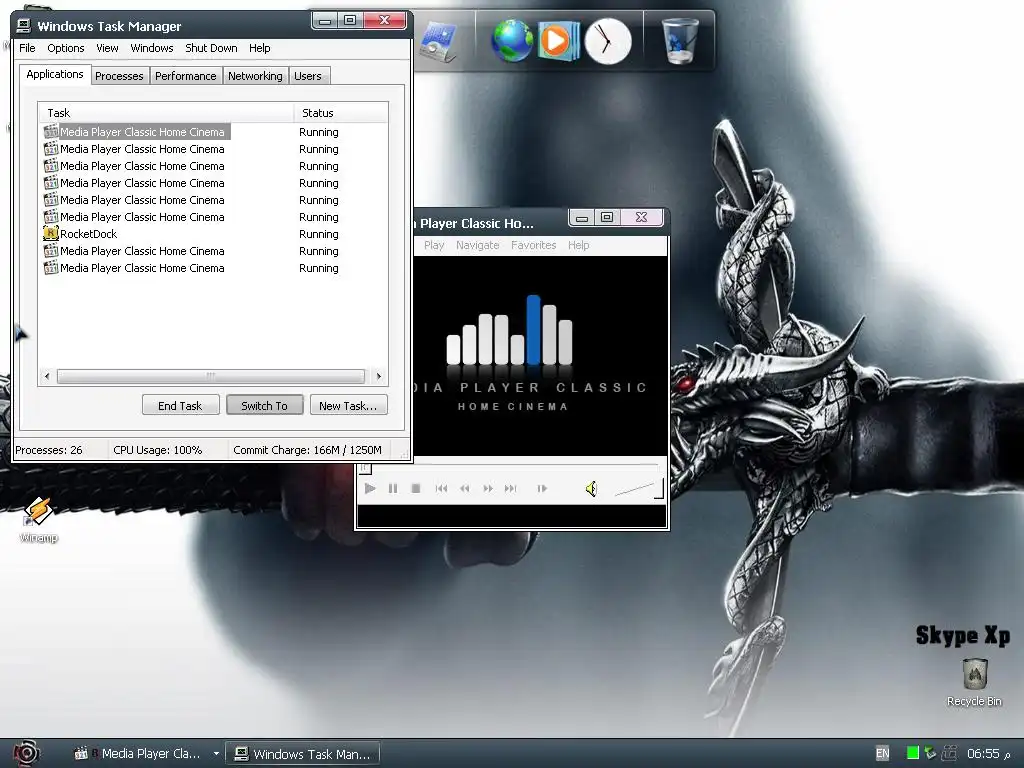Click the grey tray icon beside the clock
Image resolution: width=1024 pixels, height=768 pixels.
(950, 753)
